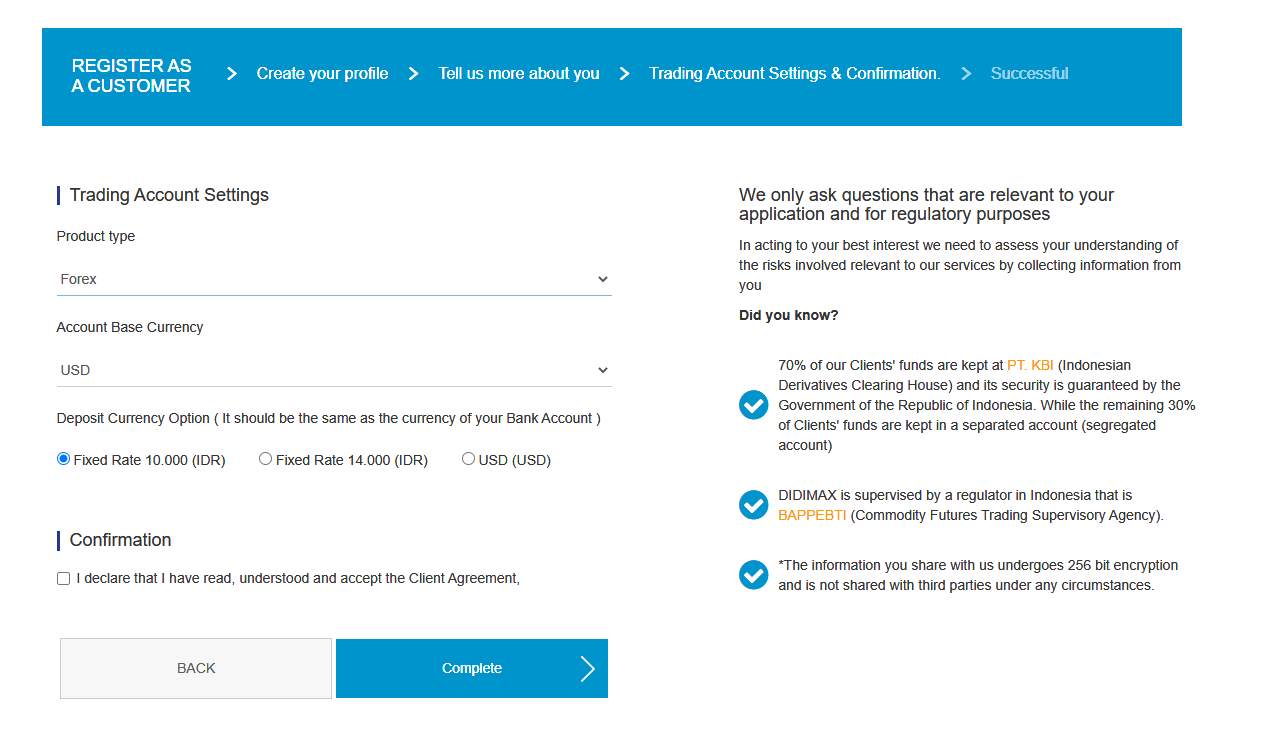Screen dimensions: 1269x735
Task: Open the PT. KBI orange link
Action: (x=1030, y=365)
